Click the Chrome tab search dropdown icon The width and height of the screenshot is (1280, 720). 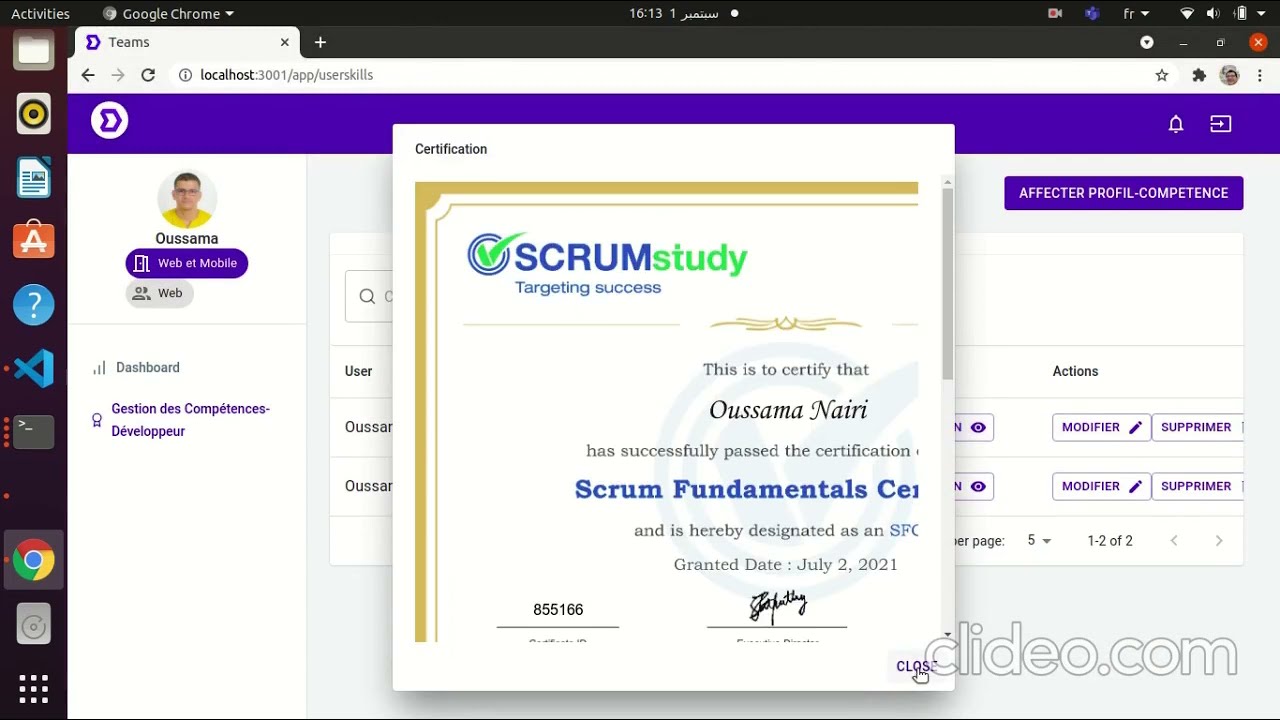pos(1147,42)
